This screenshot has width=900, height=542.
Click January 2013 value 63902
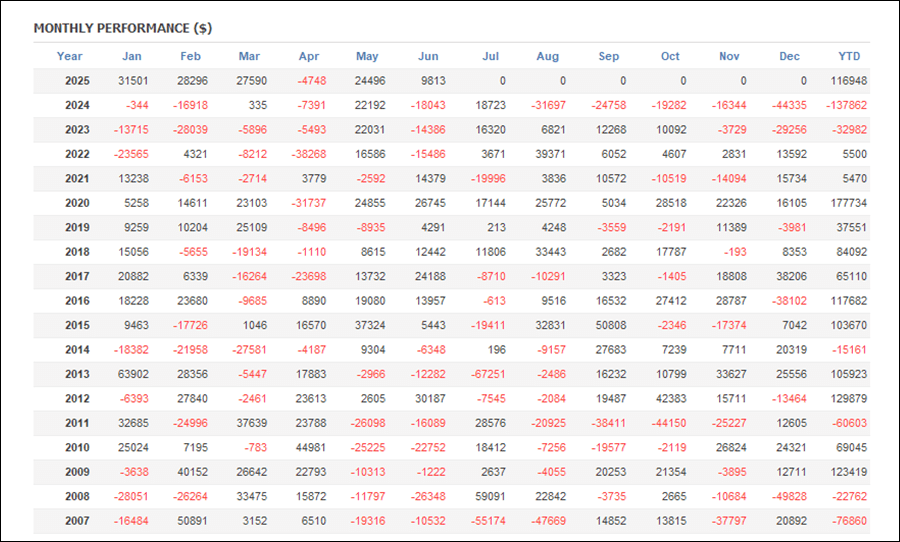coord(134,374)
